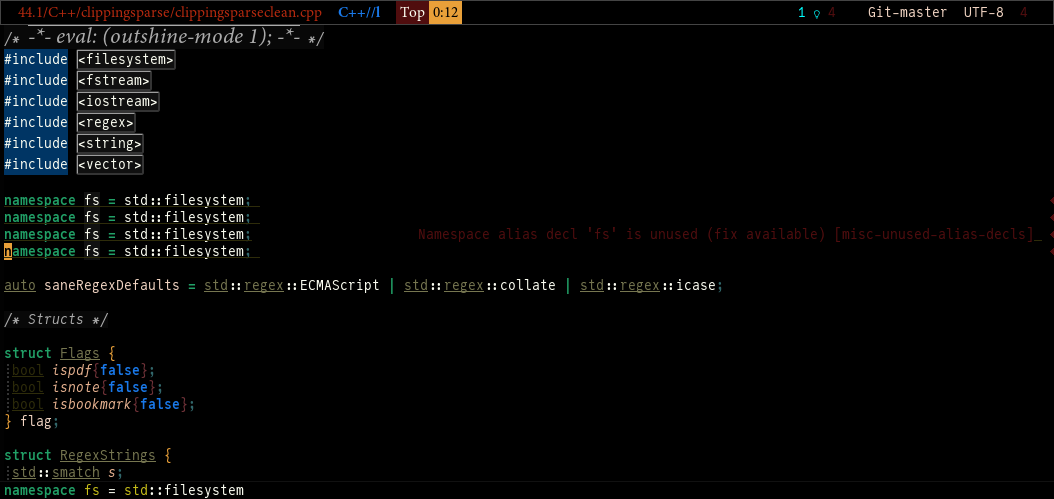Viewport: 1054px width, 499px height.
Task: Click the ECMAScript identifier
Action: pyautogui.click(x=339, y=285)
